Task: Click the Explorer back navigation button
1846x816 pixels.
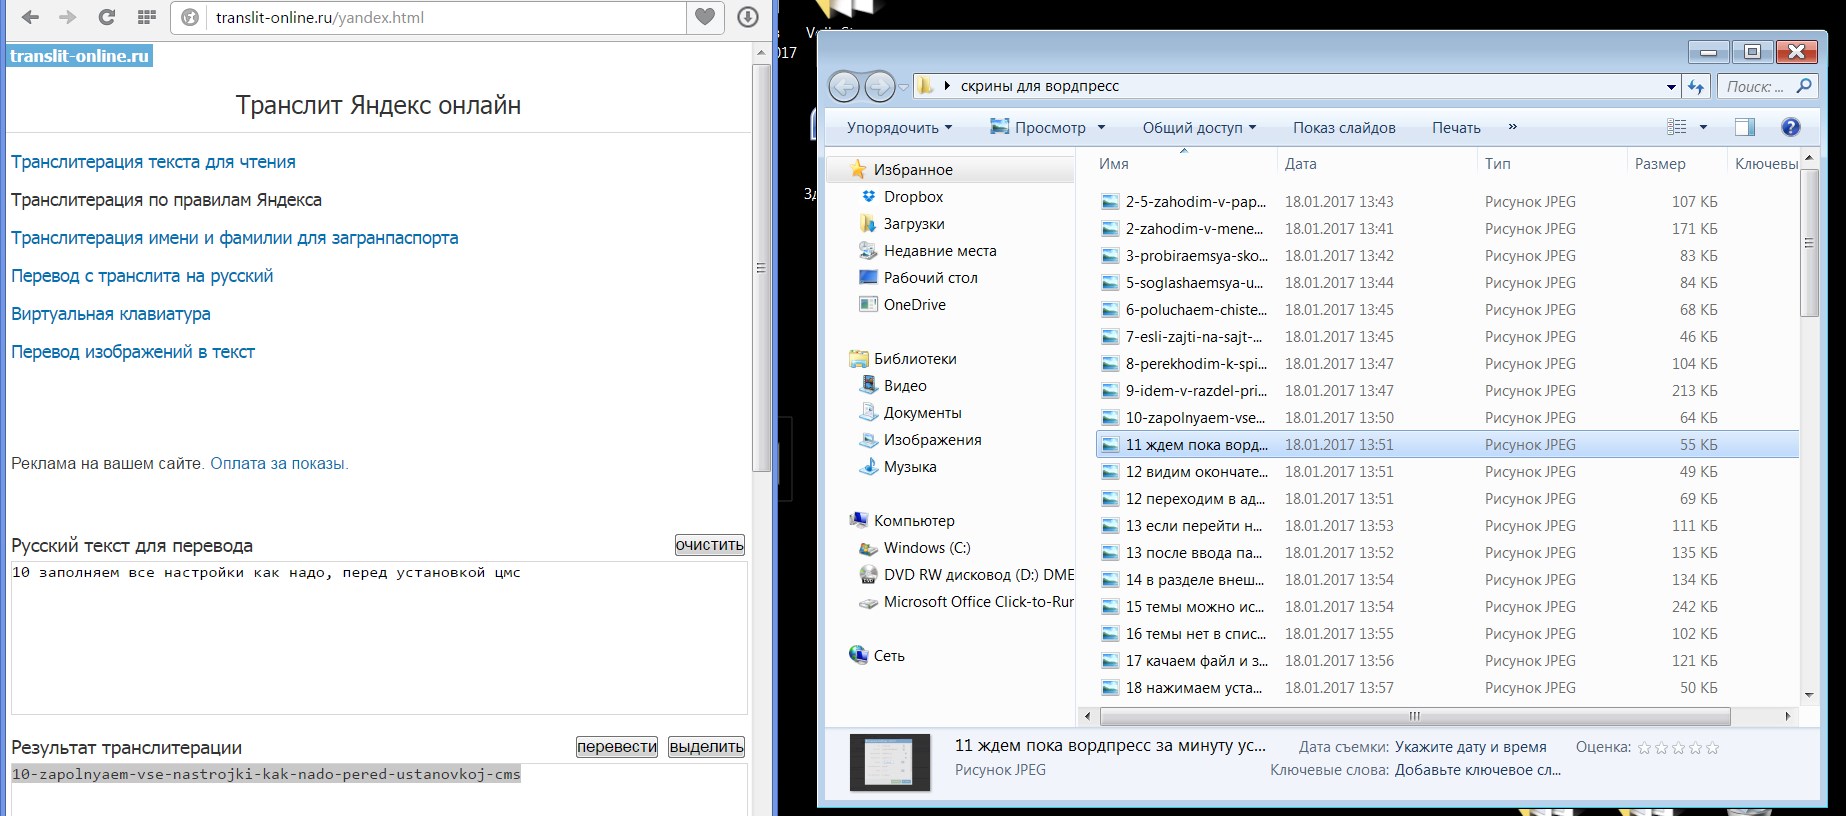Action: tap(844, 87)
